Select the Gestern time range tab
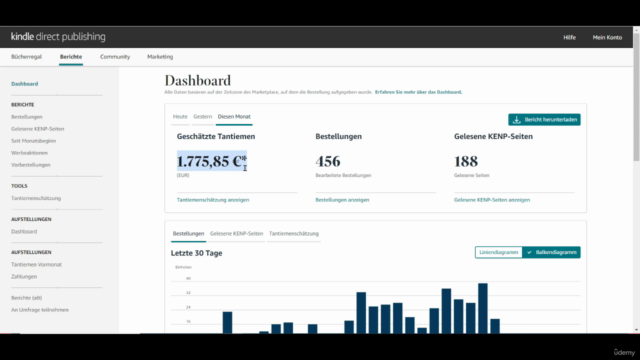 (x=202, y=117)
